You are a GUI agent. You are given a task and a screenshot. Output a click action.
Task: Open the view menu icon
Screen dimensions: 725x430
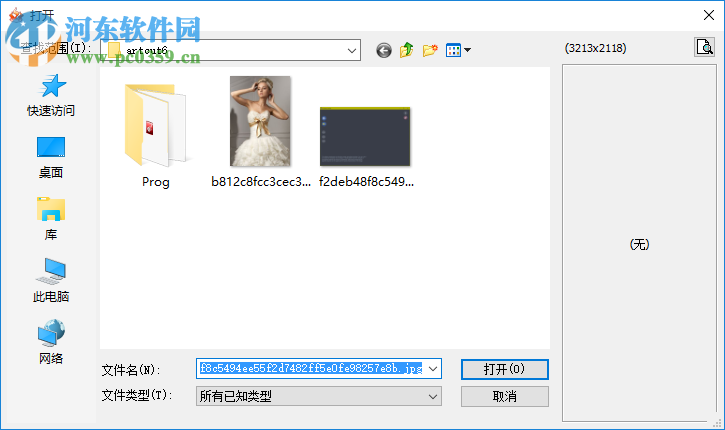[x=453, y=50]
